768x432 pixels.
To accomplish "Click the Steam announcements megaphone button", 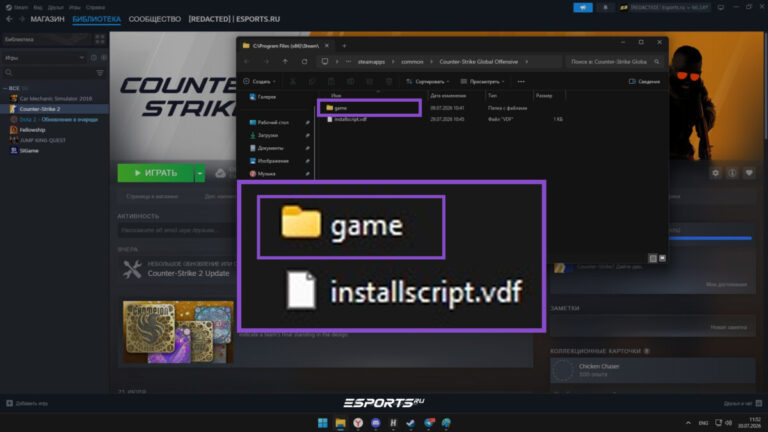I will coord(583,7).
